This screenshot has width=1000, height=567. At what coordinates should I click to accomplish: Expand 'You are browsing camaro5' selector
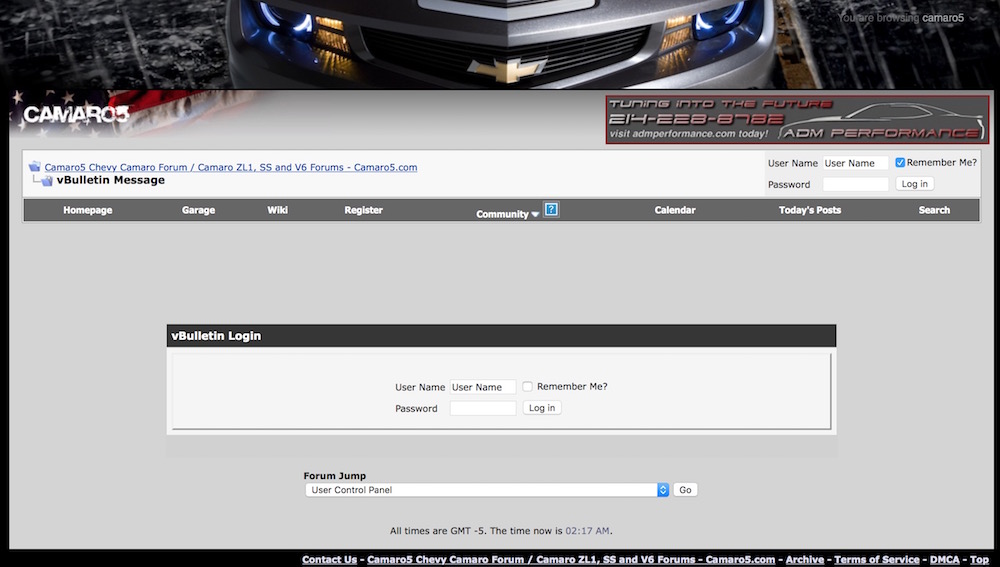(x=908, y=18)
